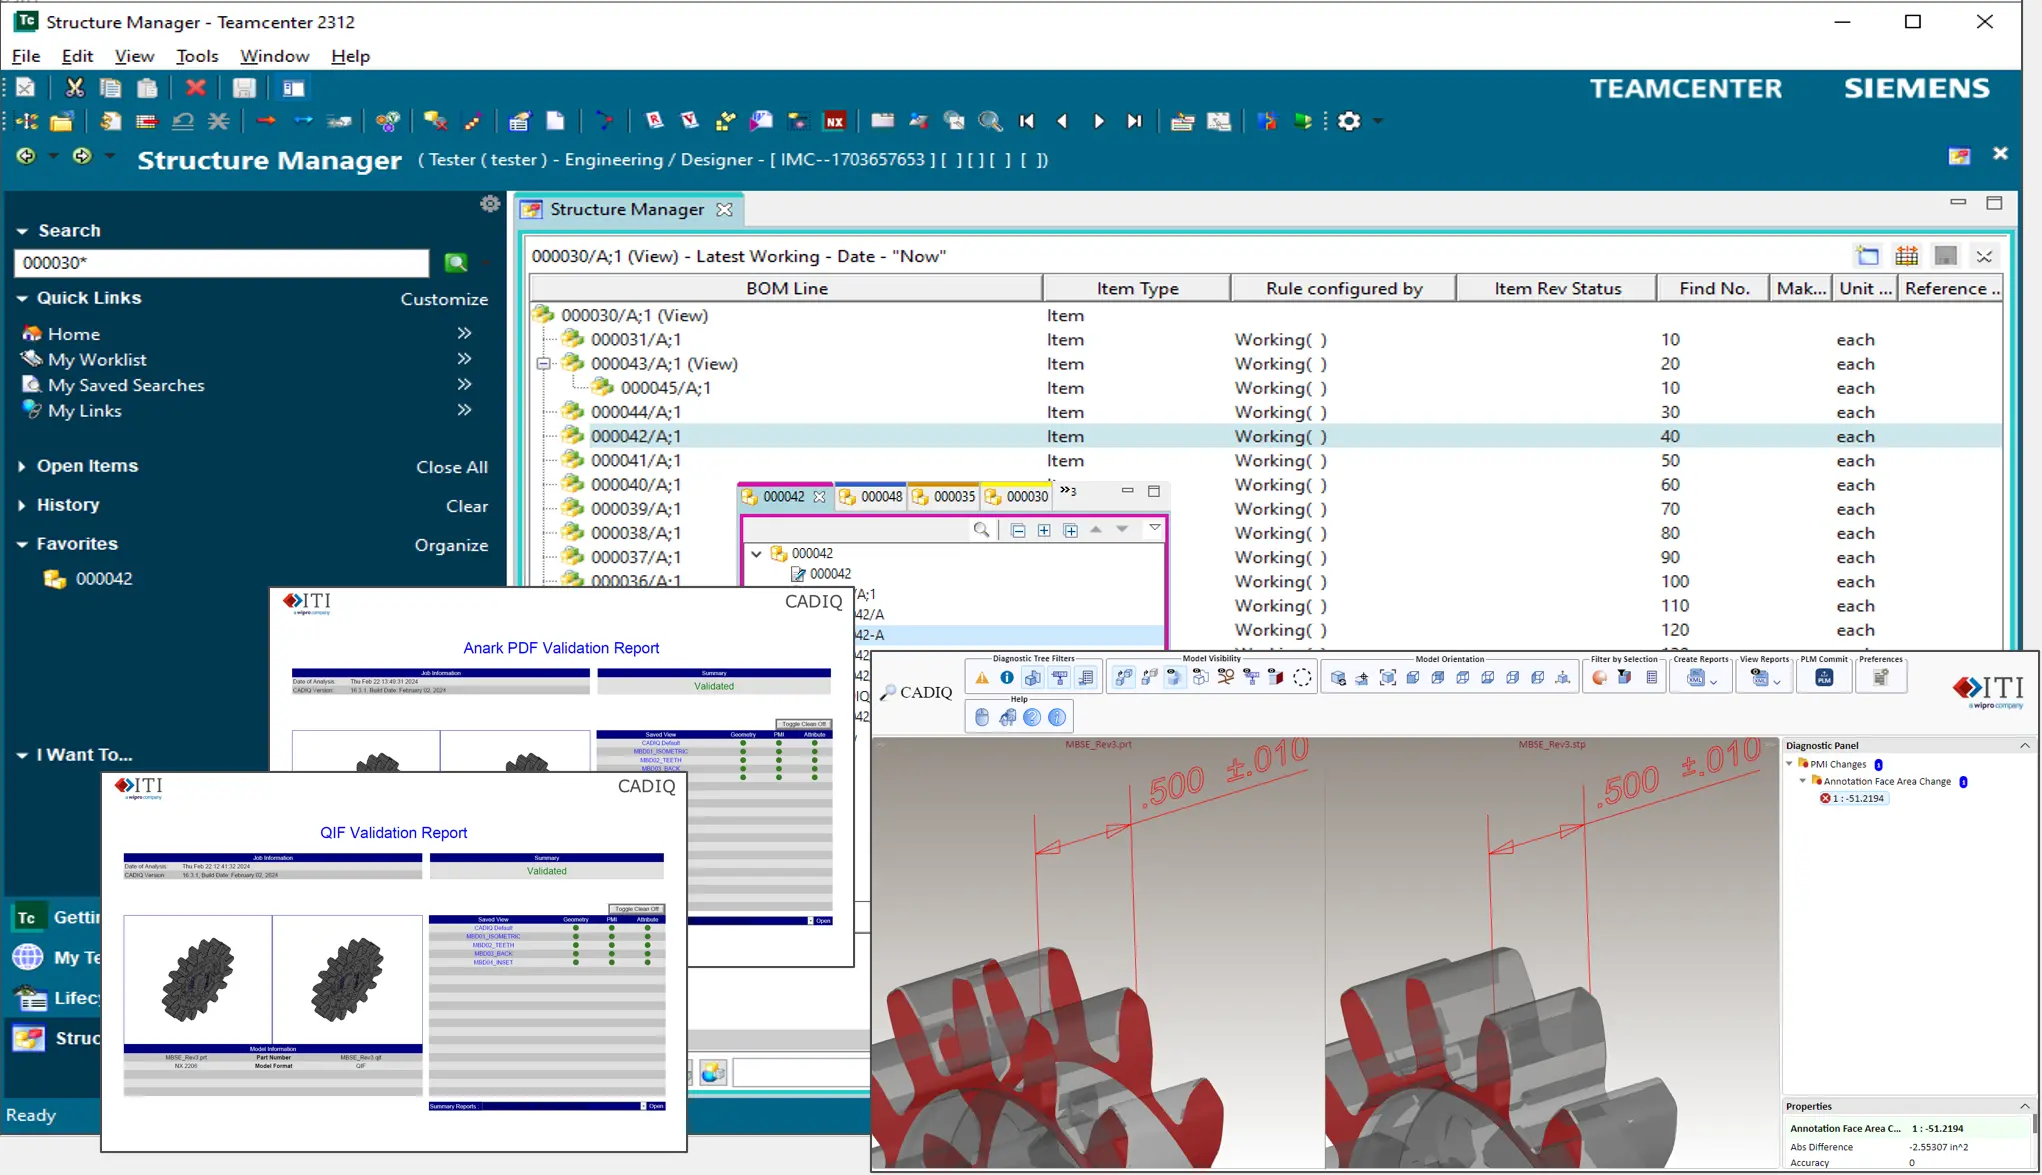Click the Fit All Model Orientation icon
Viewport: 2042px width, 1175px height.
pyautogui.click(x=1388, y=678)
